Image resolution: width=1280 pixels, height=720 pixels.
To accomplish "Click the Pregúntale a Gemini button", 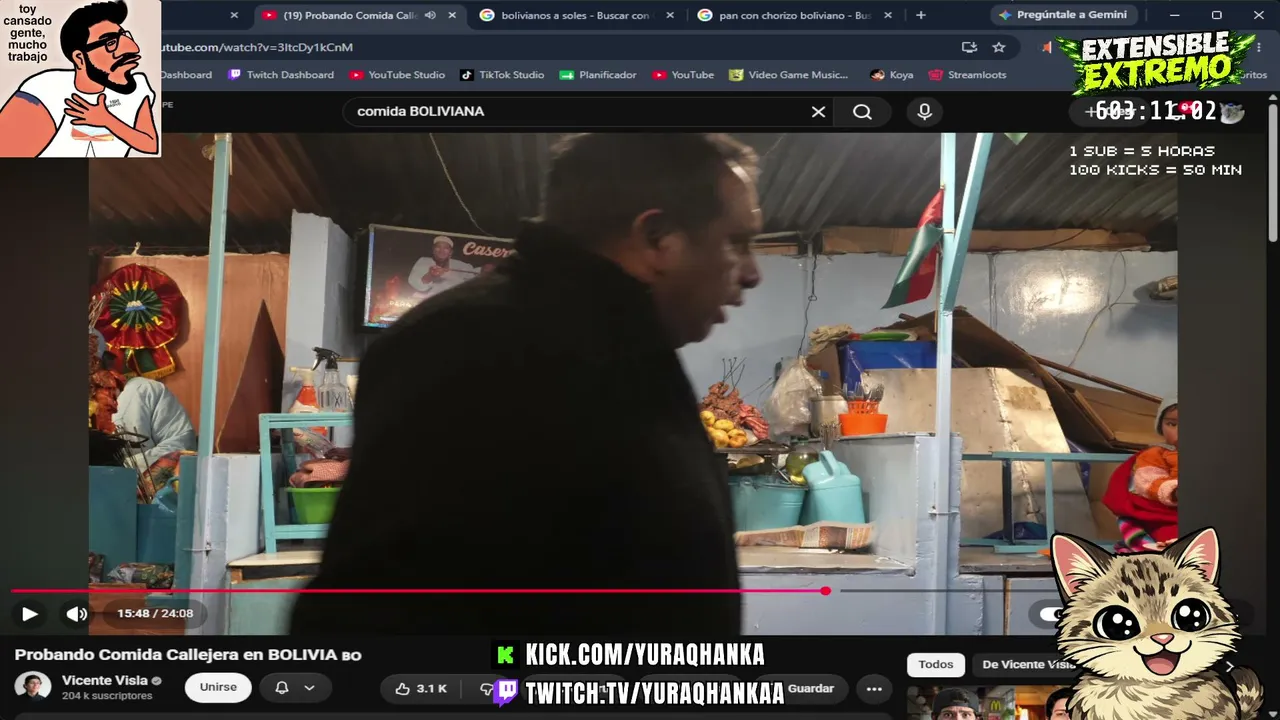I will [1062, 15].
